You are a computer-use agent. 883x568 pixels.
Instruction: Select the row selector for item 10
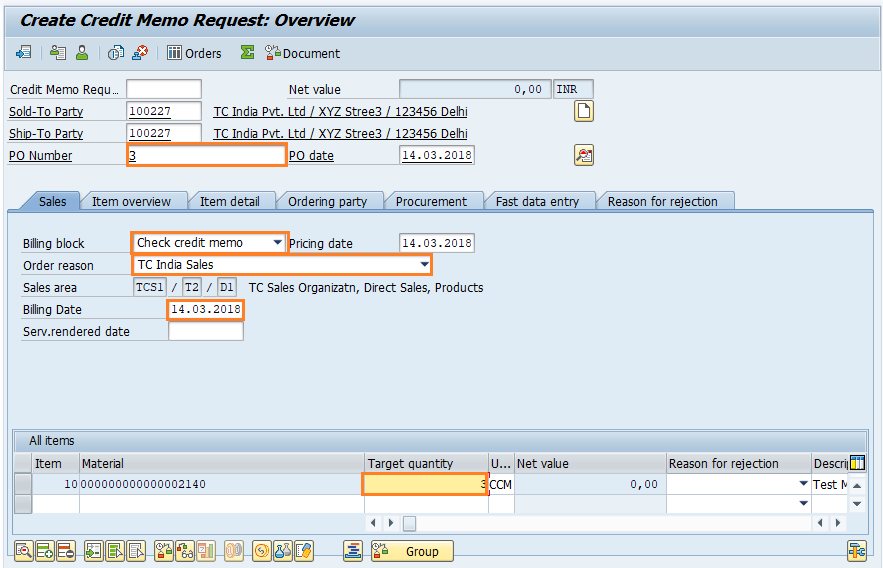(22, 484)
